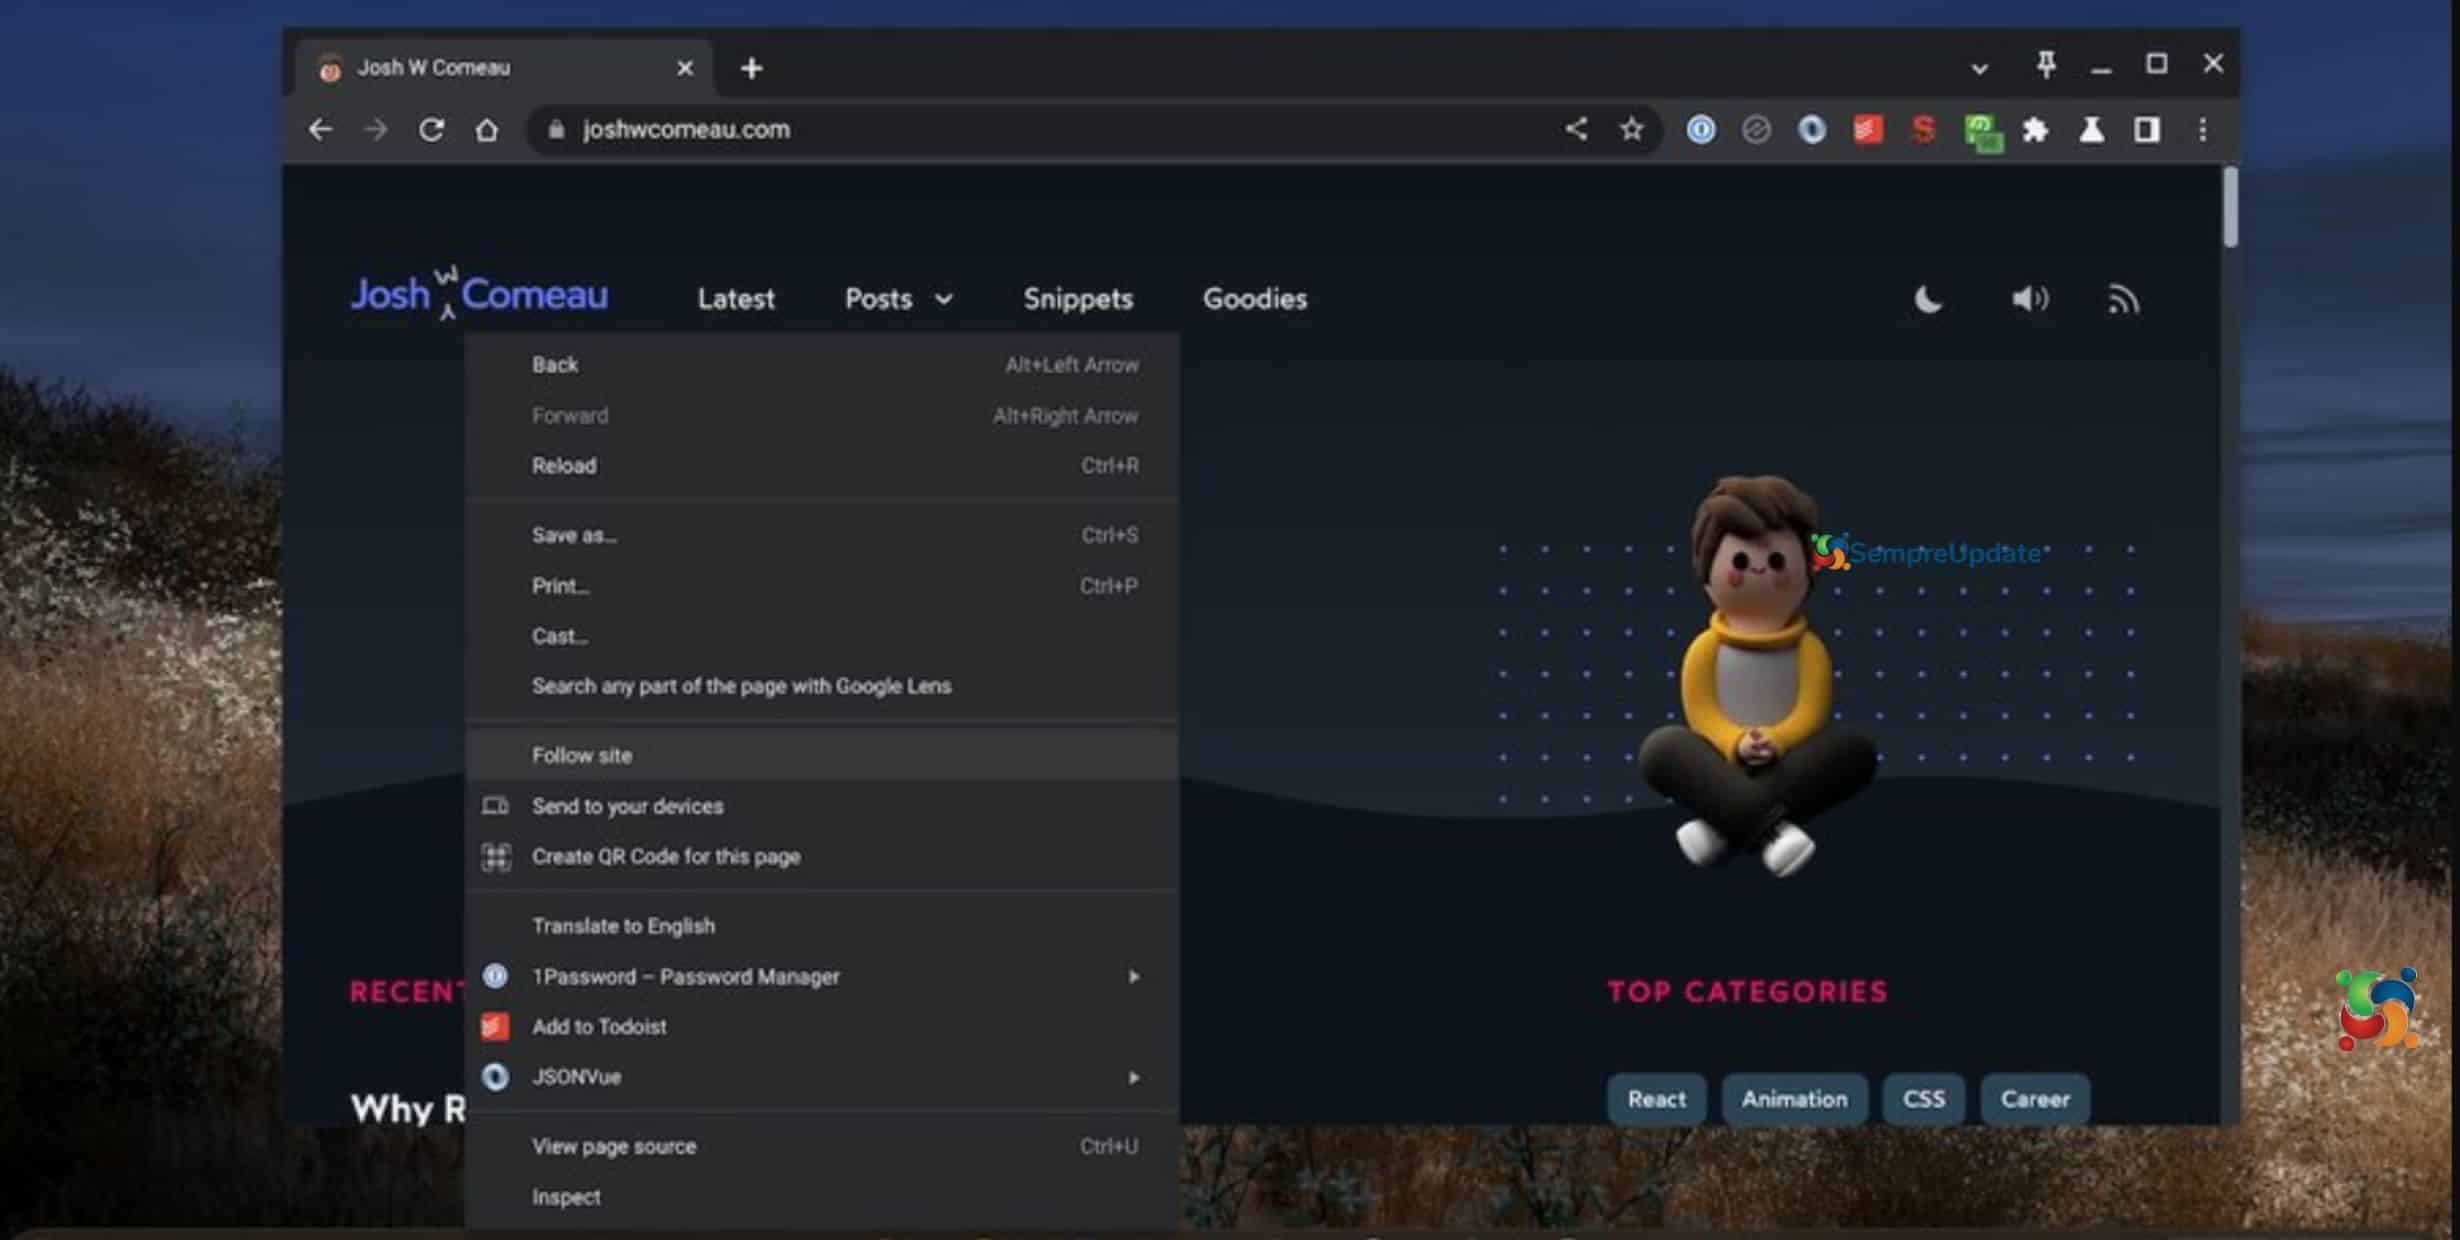Click the pin icon in window title bar
Image resolution: width=2460 pixels, height=1240 pixels.
(2046, 65)
